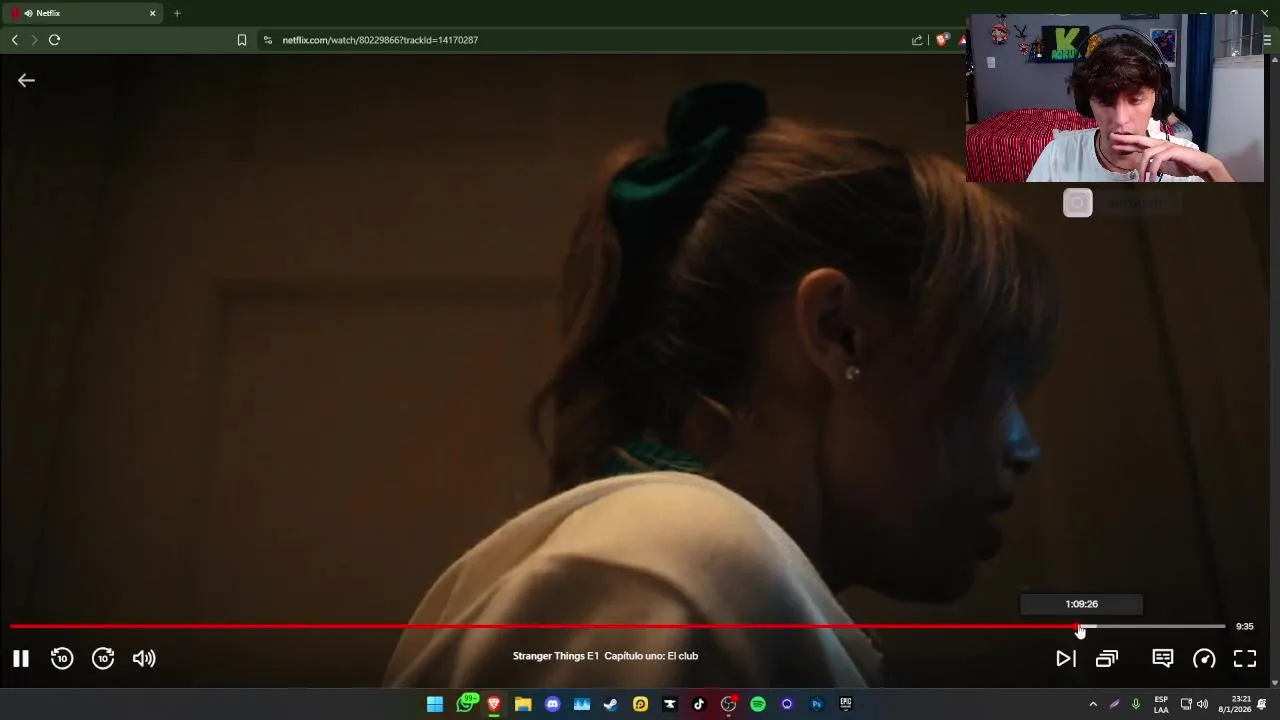Image resolution: width=1280 pixels, height=720 pixels.
Task: Click the page vertical scrollbar down arrow
Action: pyautogui.click(x=1274, y=683)
